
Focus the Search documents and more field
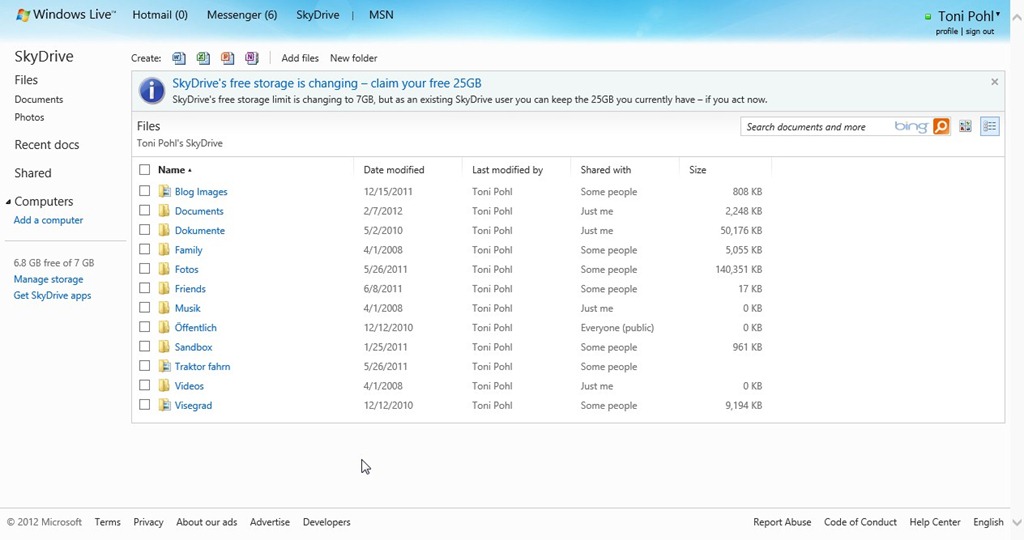[x=815, y=127]
